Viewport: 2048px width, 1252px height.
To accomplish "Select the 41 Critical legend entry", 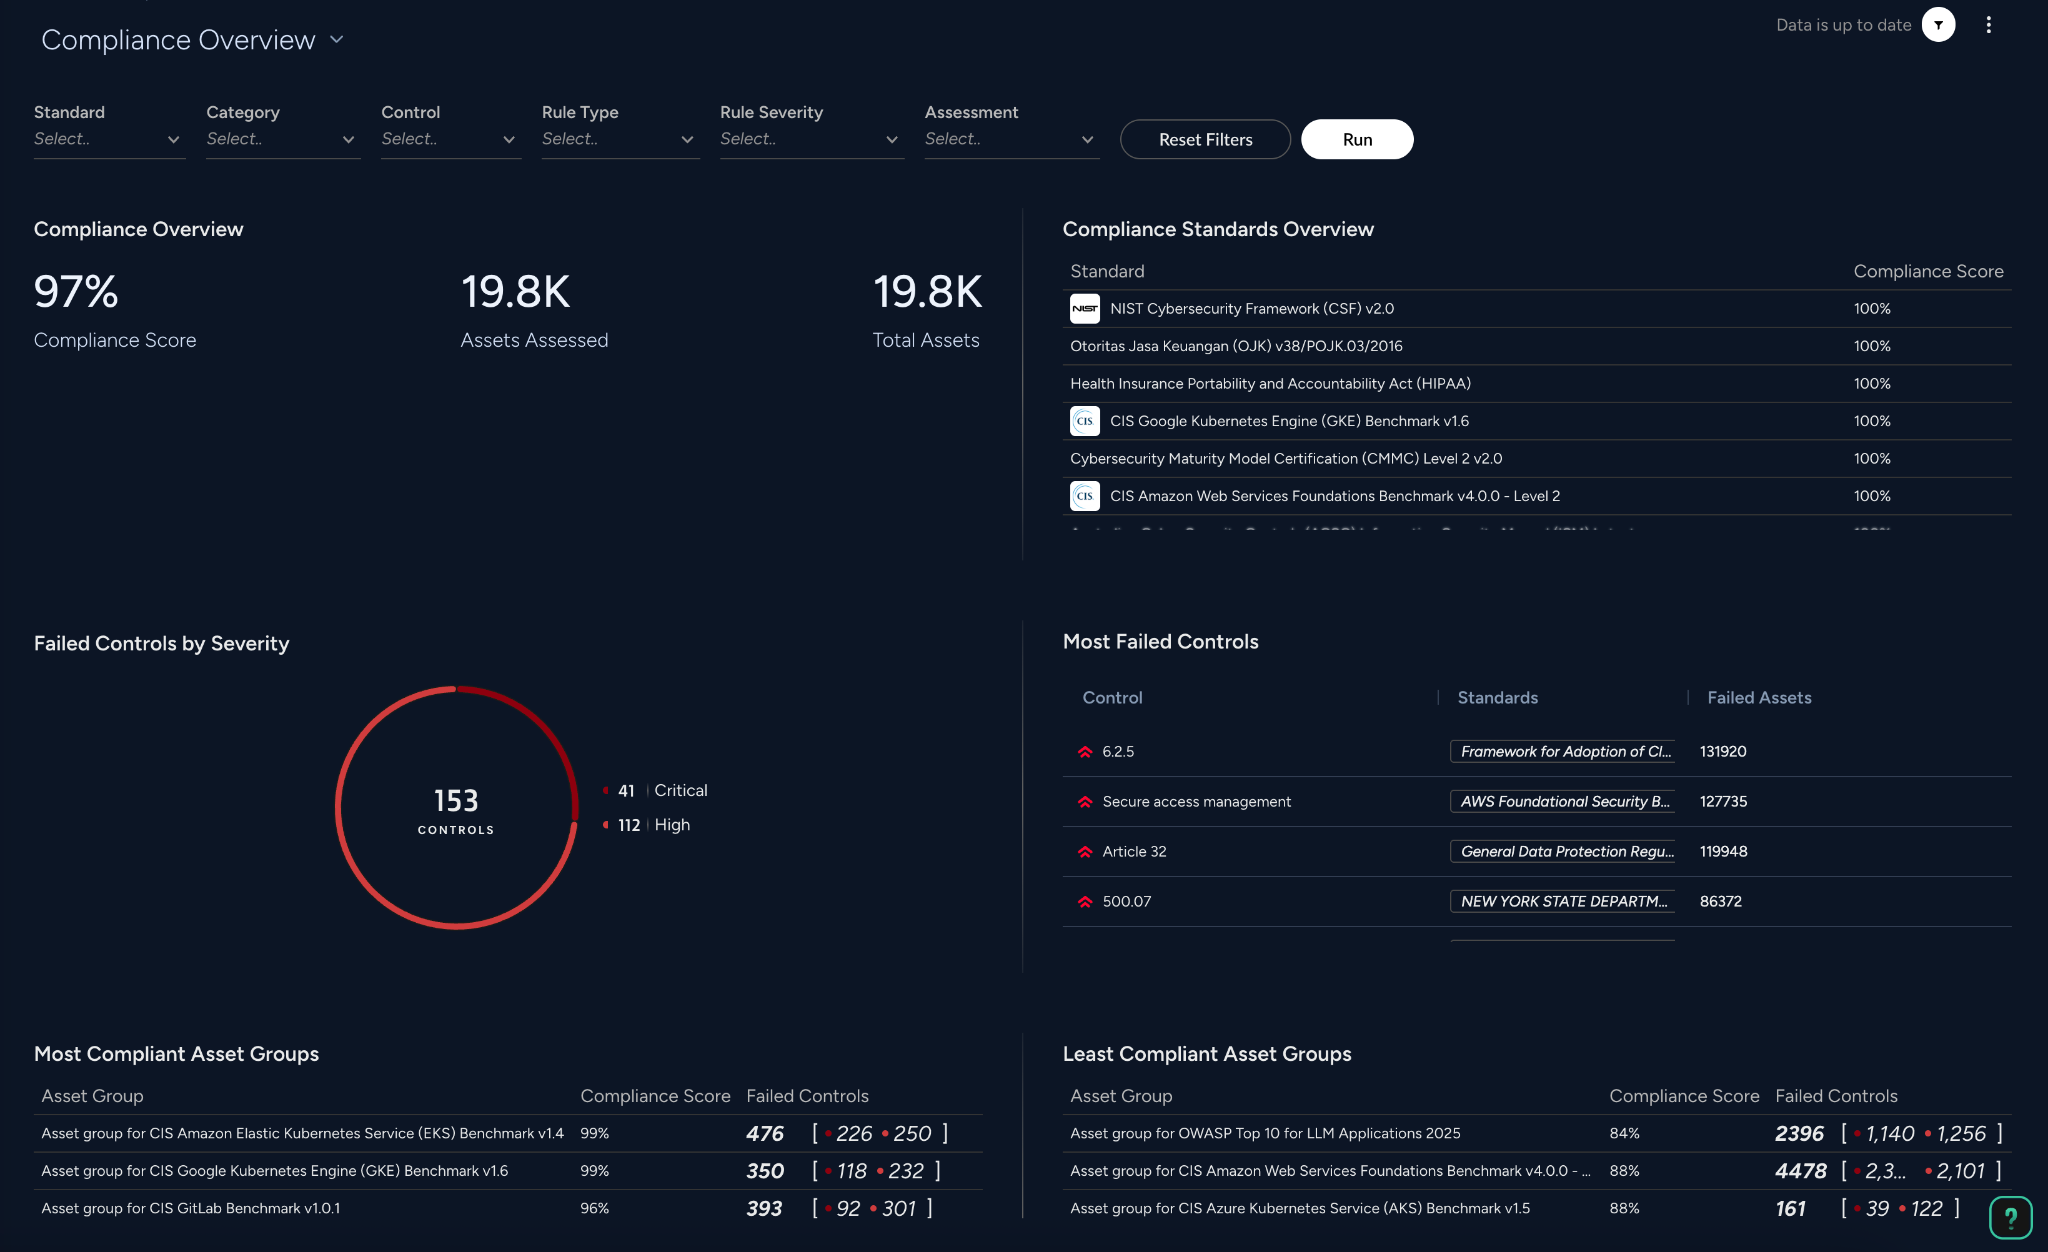I will (x=656, y=791).
